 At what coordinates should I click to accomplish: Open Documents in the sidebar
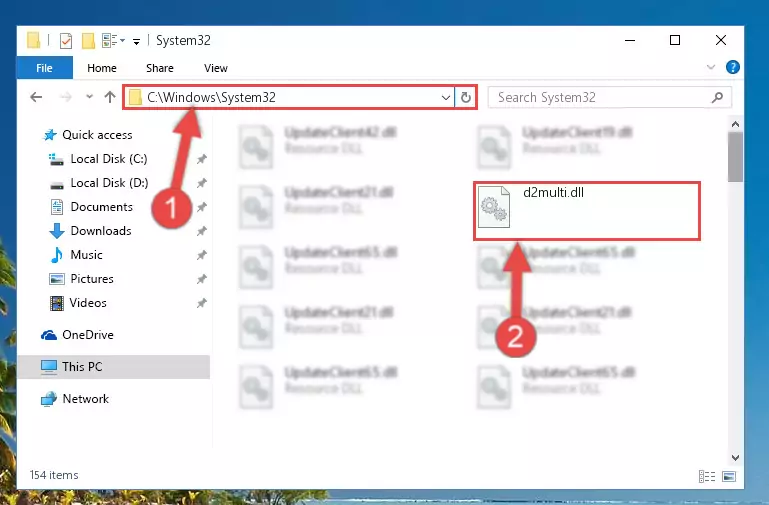[x=102, y=207]
